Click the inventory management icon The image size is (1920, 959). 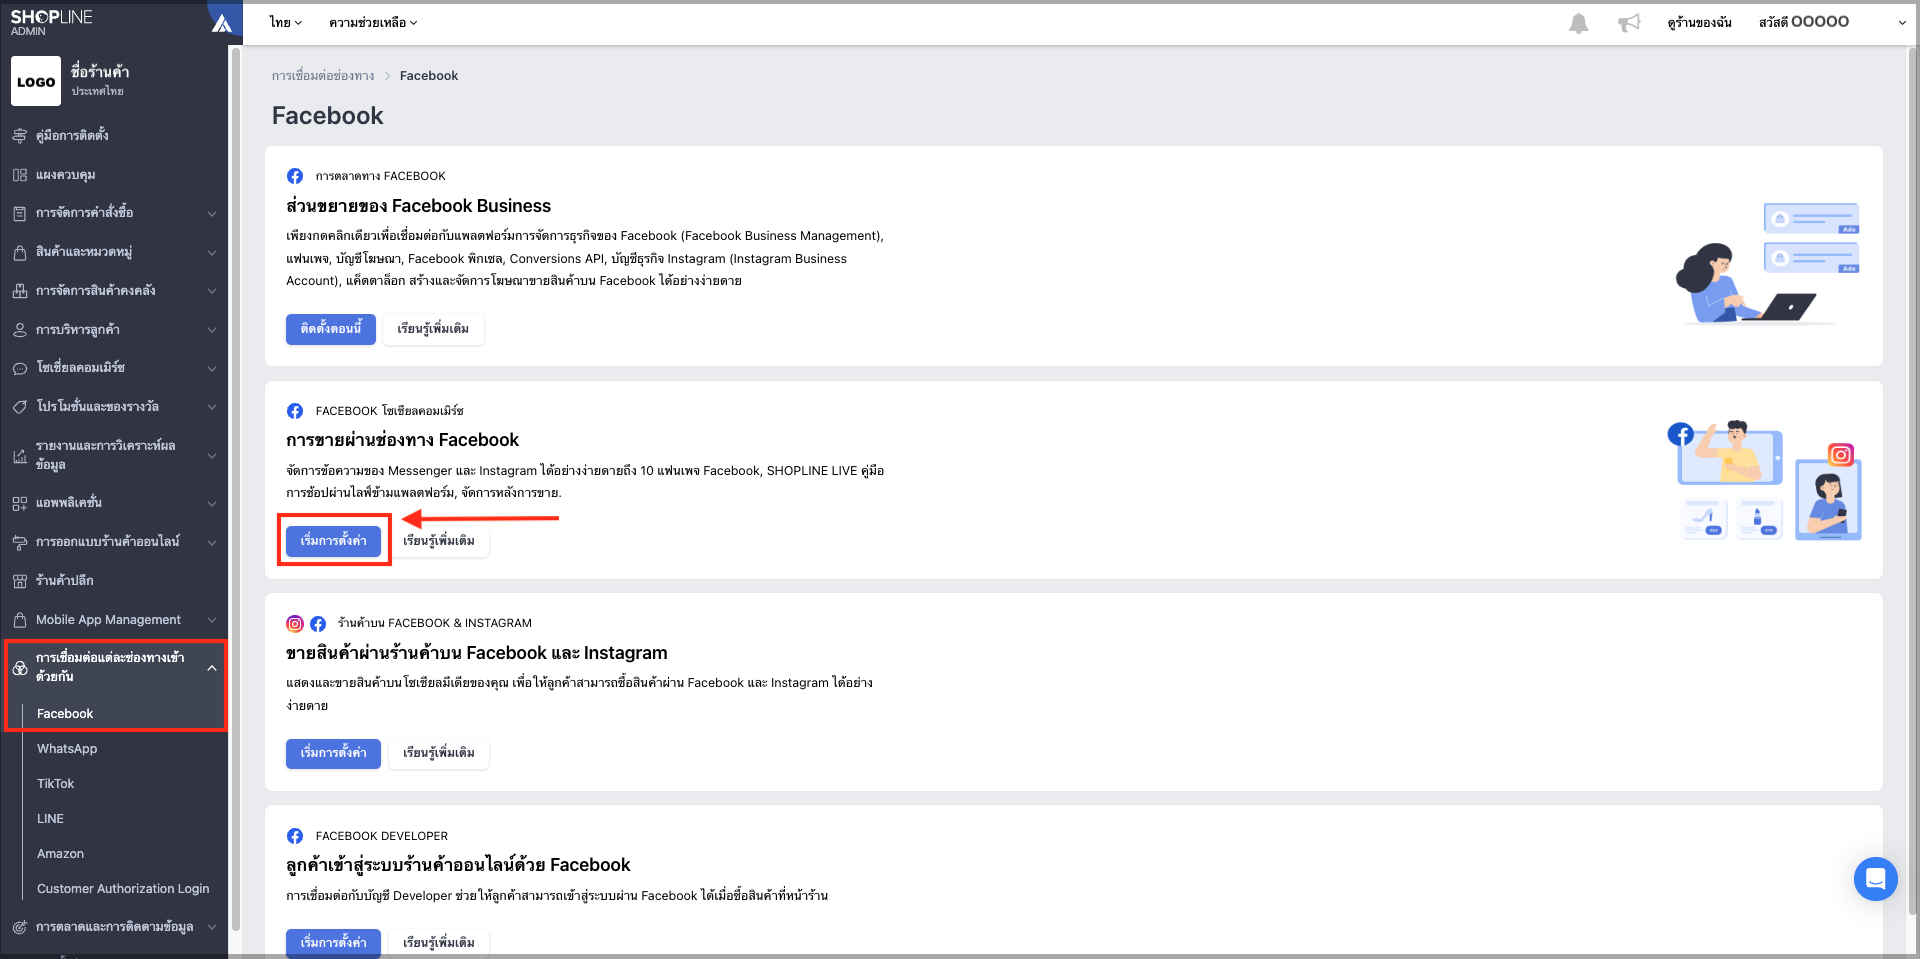pos(20,291)
